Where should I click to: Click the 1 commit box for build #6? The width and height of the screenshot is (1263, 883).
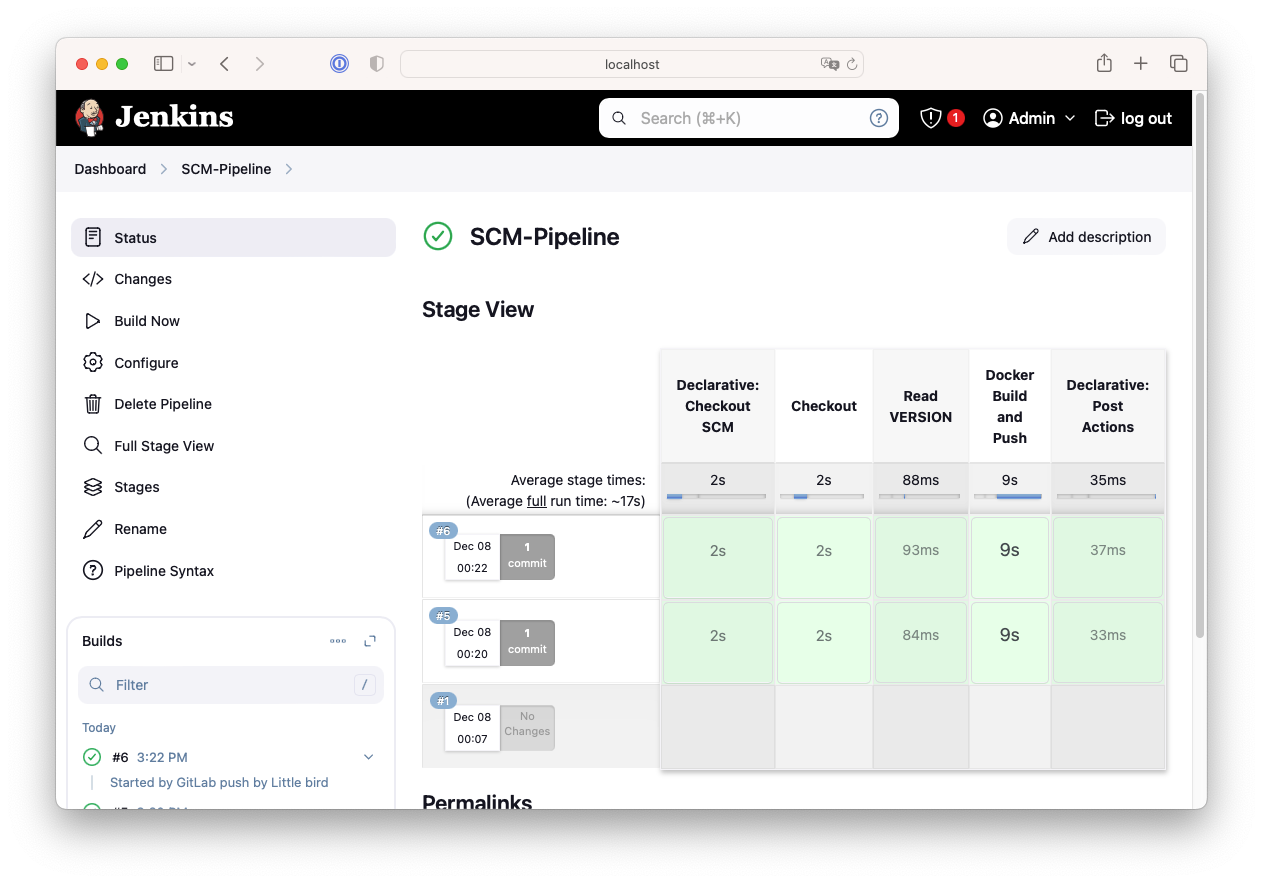527,557
